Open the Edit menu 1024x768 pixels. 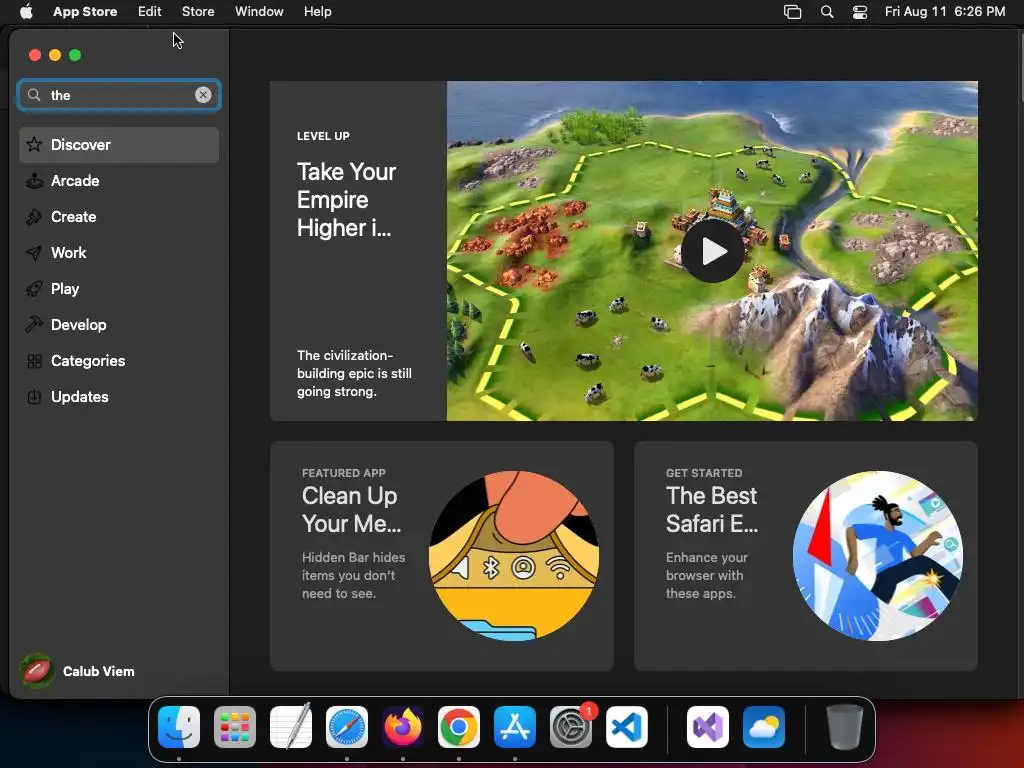point(150,12)
